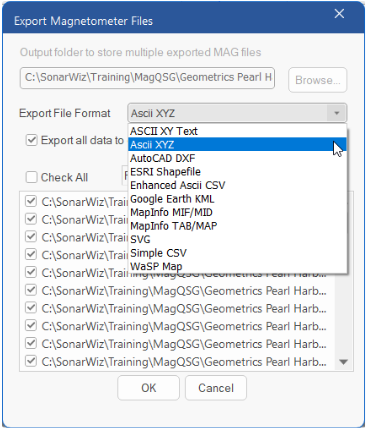Image resolution: width=368 pixels, height=430 pixels.
Task: Close the Export Magnetometer Files dialog
Action: click(x=339, y=14)
